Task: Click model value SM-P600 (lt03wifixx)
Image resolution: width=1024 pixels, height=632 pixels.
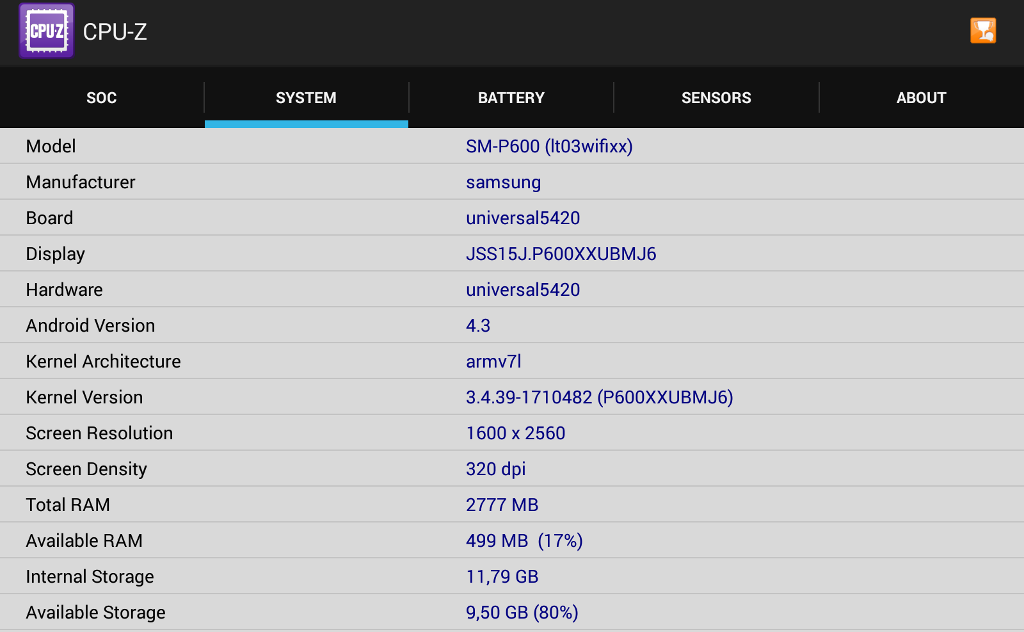Action: click(x=549, y=146)
